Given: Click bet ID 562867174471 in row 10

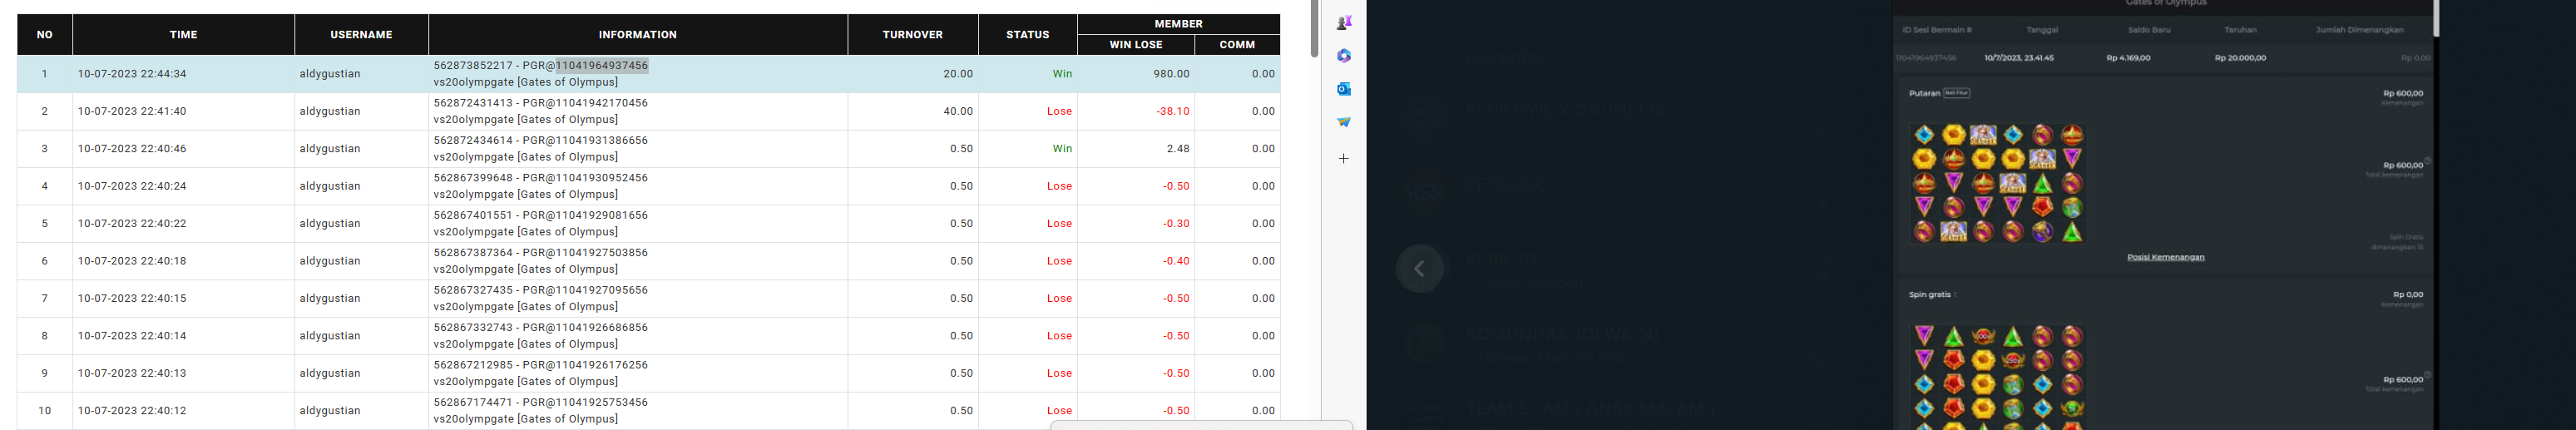Looking at the screenshot, I should (x=473, y=402).
